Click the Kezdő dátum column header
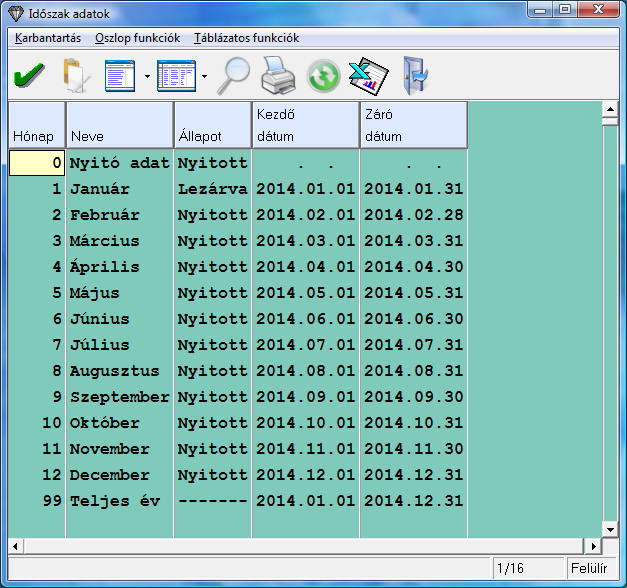This screenshot has height=588, width=627. pyautogui.click(x=305, y=125)
